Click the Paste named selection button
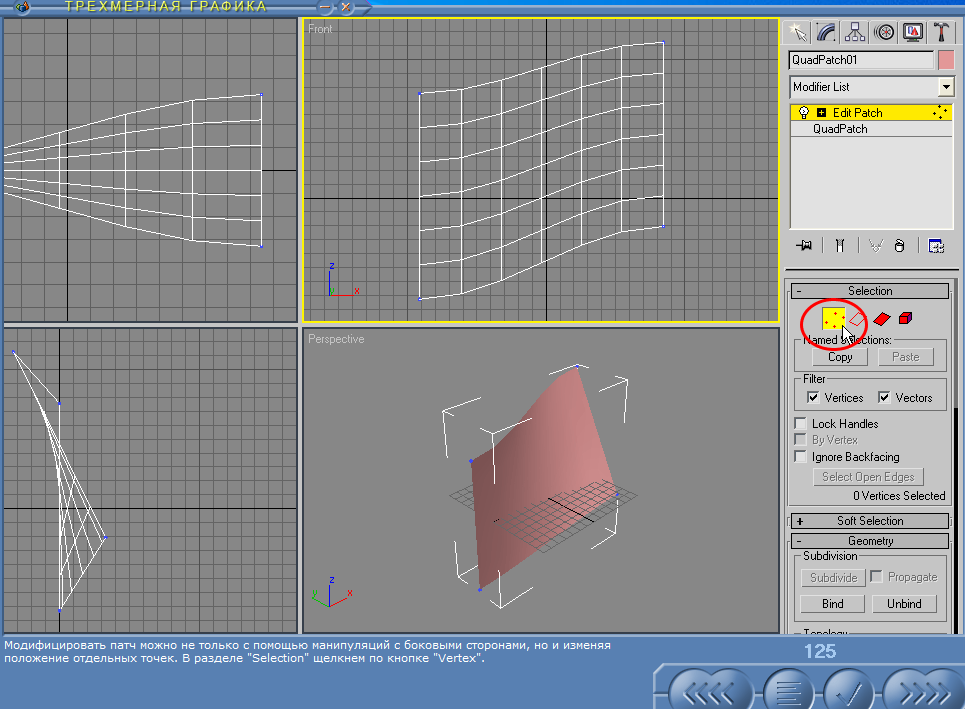 click(x=905, y=357)
